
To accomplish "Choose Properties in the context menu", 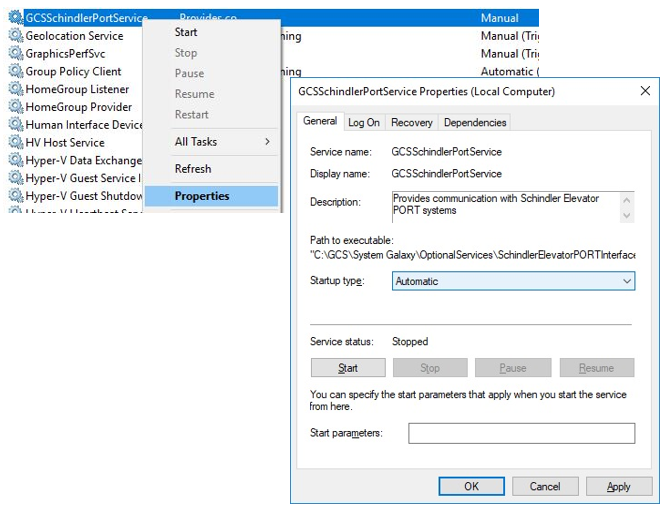I will click(211, 196).
